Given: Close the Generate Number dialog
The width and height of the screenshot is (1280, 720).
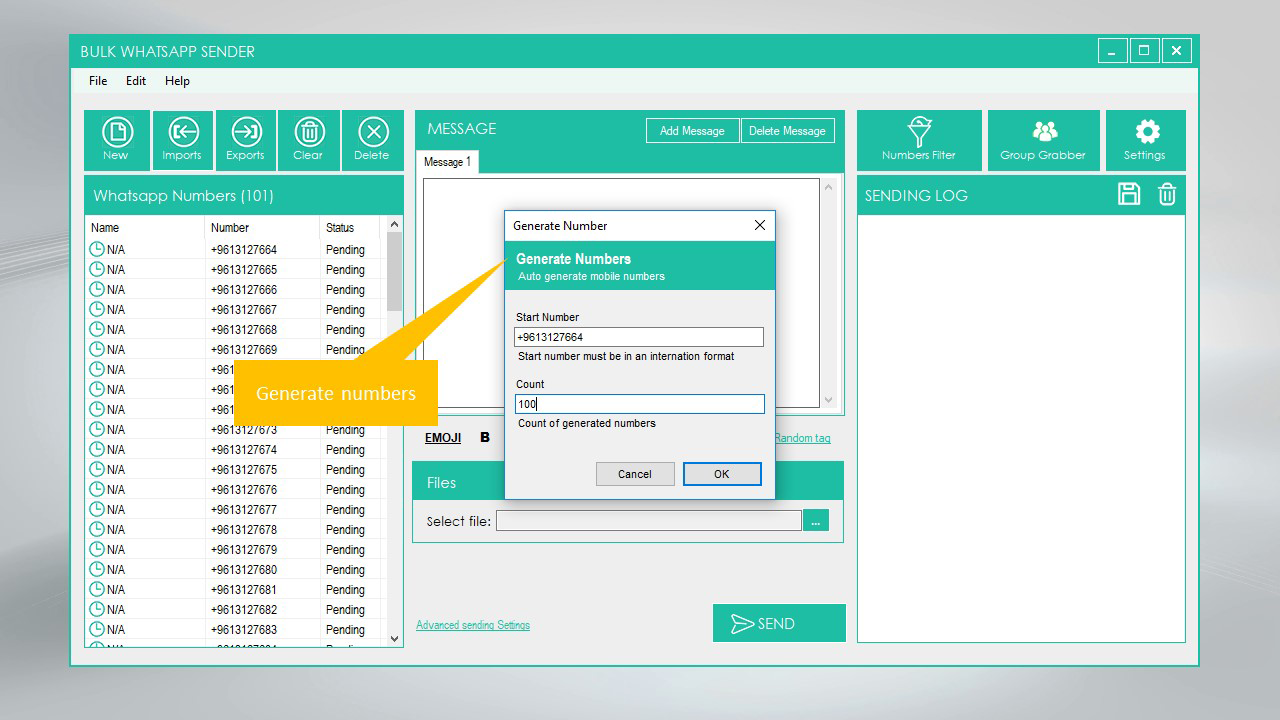Looking at the screenshot, I should pyautogui.click(x=760, y=225).
